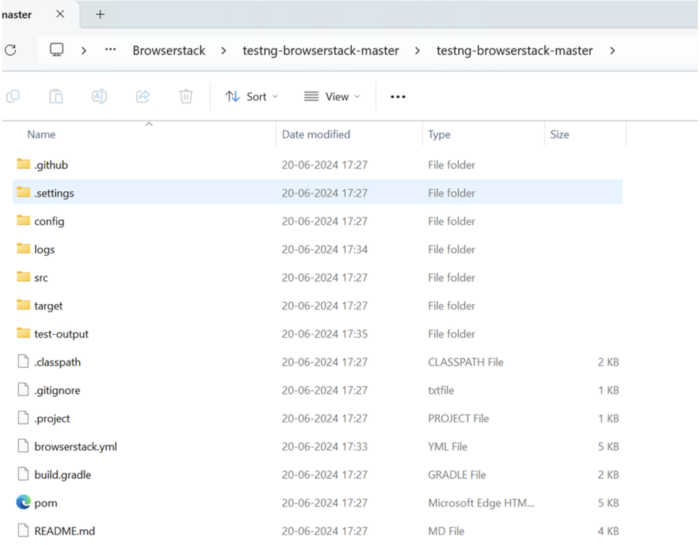Expand chevron after last testng-browserstack-master breadcrumb

pos(612,50)
